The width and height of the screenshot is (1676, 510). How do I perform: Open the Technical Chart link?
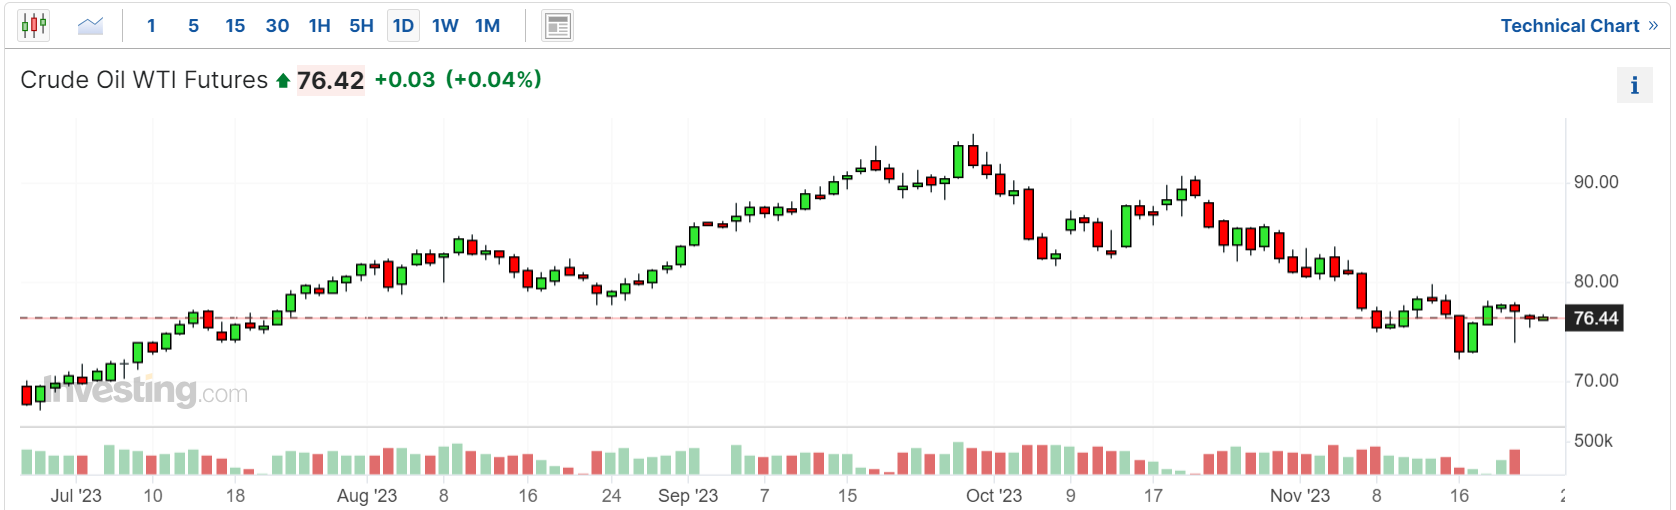(x=1579, y=26)
